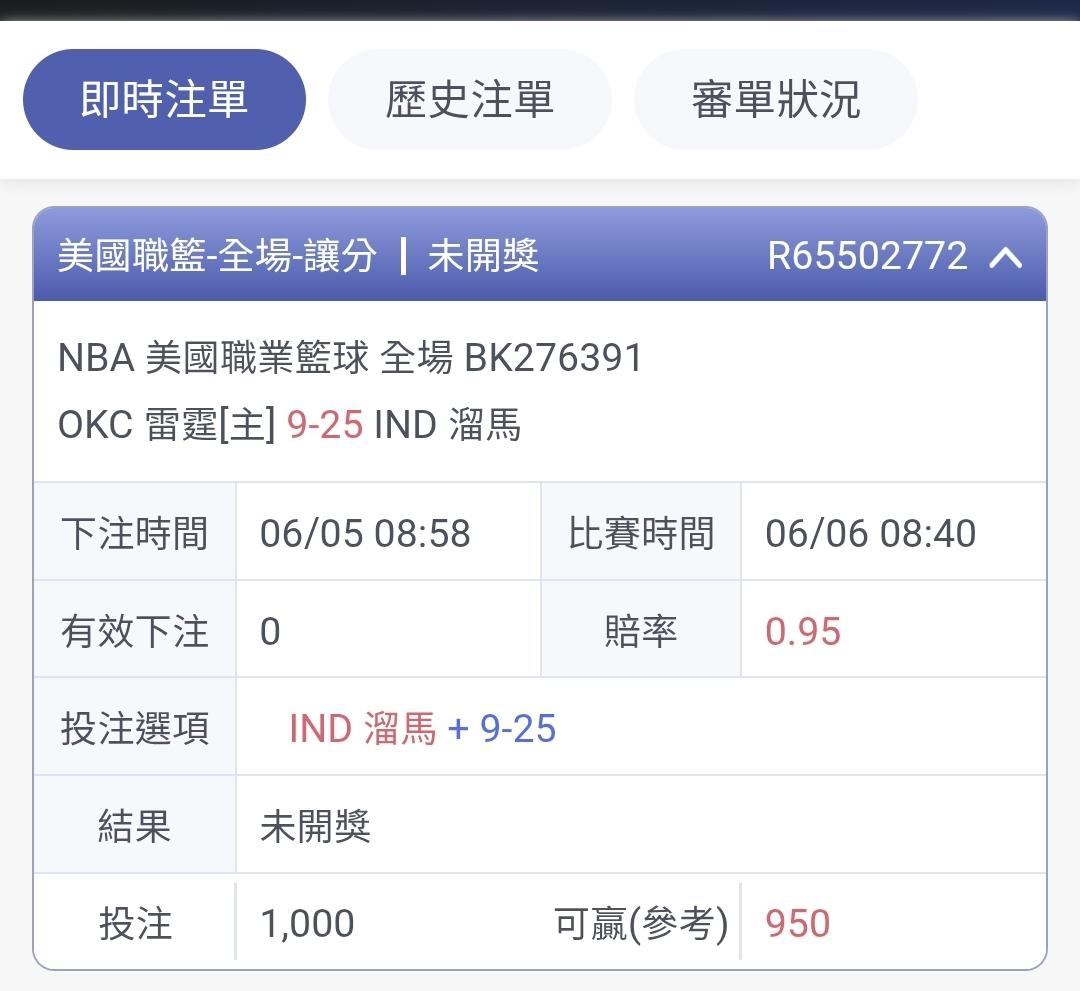
Task: Switch to the 即時注單 tab
Action: tap(164, 99)
